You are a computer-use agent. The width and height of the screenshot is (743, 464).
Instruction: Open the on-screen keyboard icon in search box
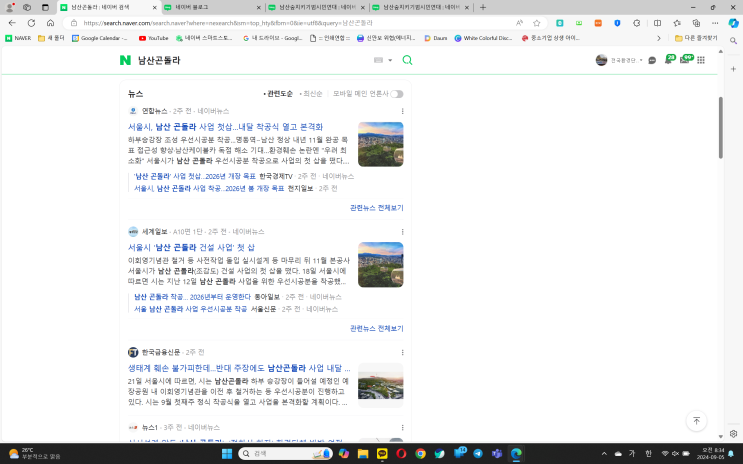point(378,60)
